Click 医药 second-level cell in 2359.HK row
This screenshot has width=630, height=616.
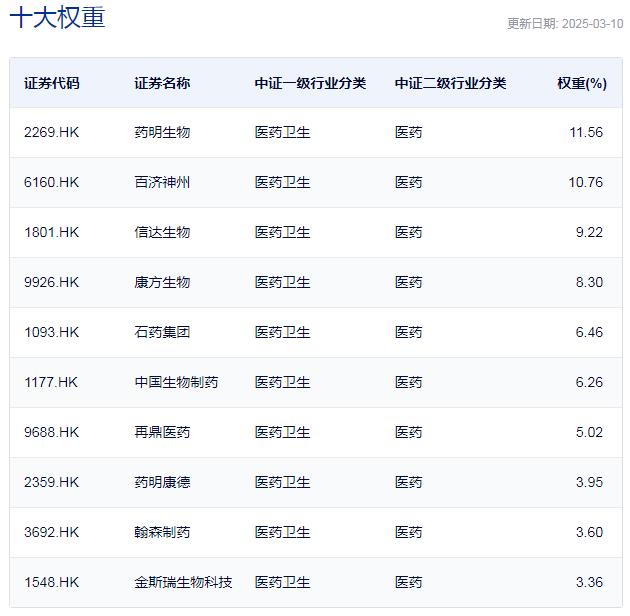click(409, 482)
